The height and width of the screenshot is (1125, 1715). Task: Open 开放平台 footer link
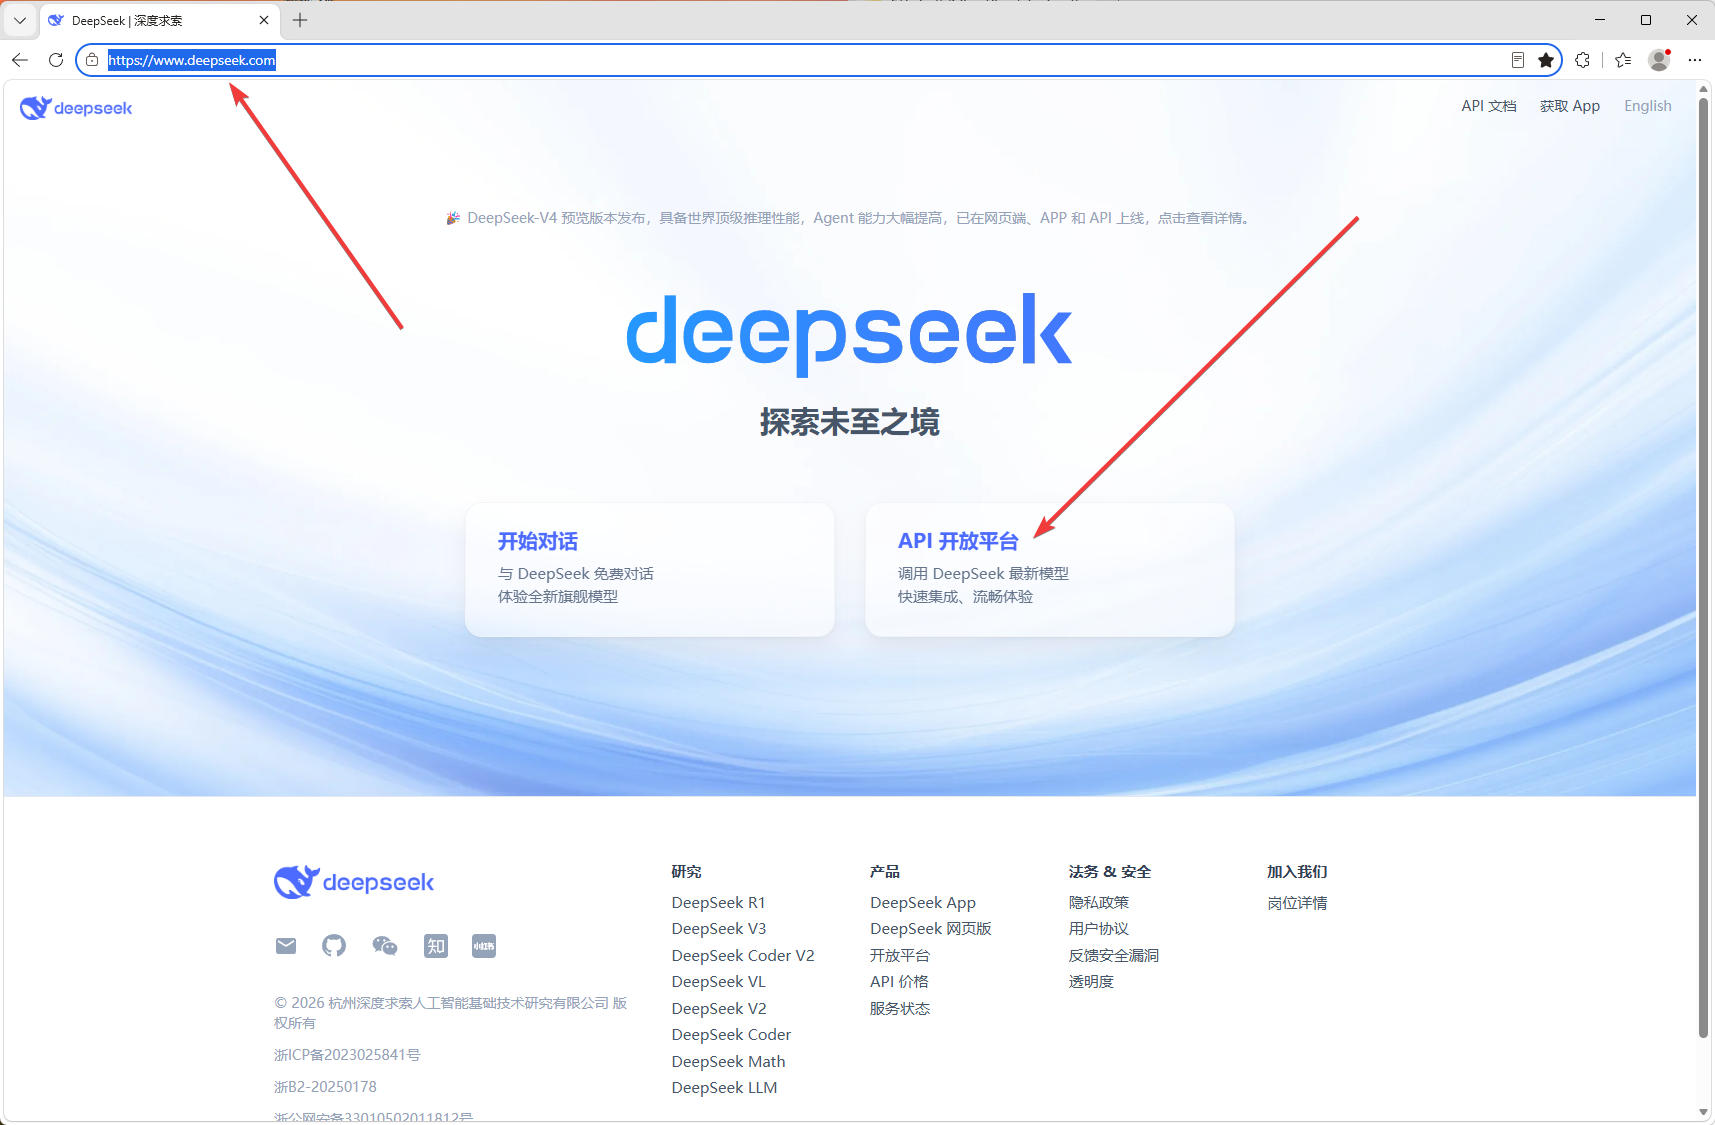(900, 956)
